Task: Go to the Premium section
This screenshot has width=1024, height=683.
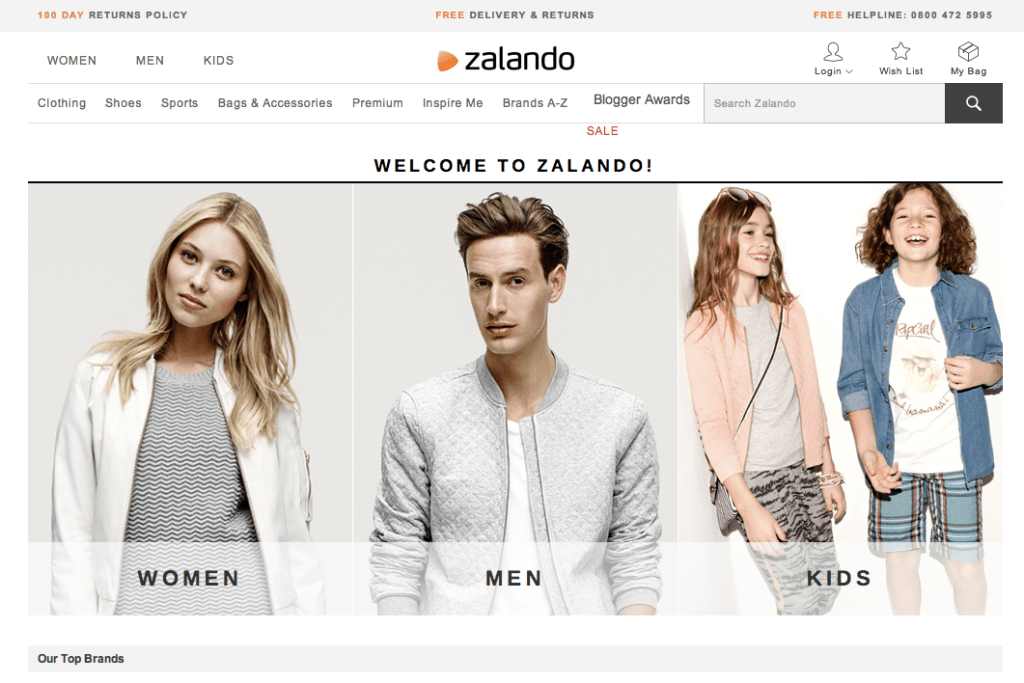Action: [377, 103]
